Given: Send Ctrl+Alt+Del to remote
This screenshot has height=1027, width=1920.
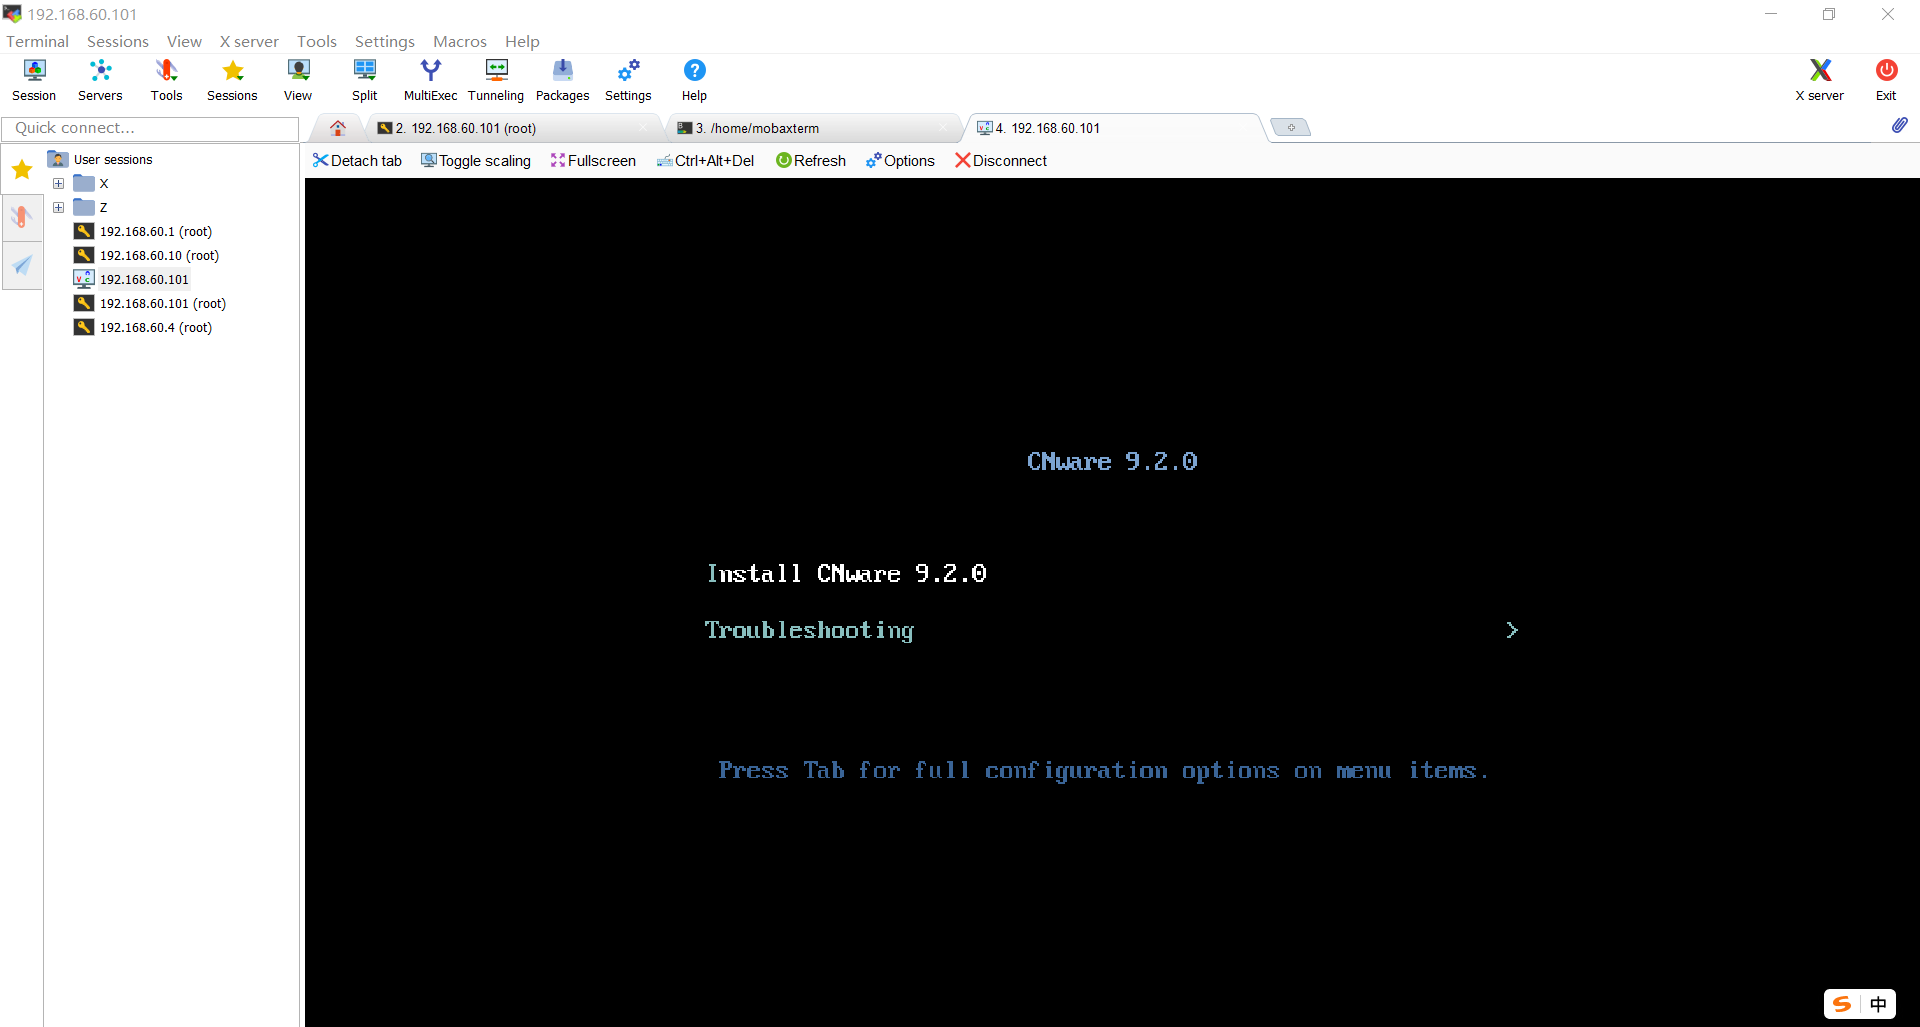Looking at the screenshot, I should pyautogui.click(x=705, y=161).
